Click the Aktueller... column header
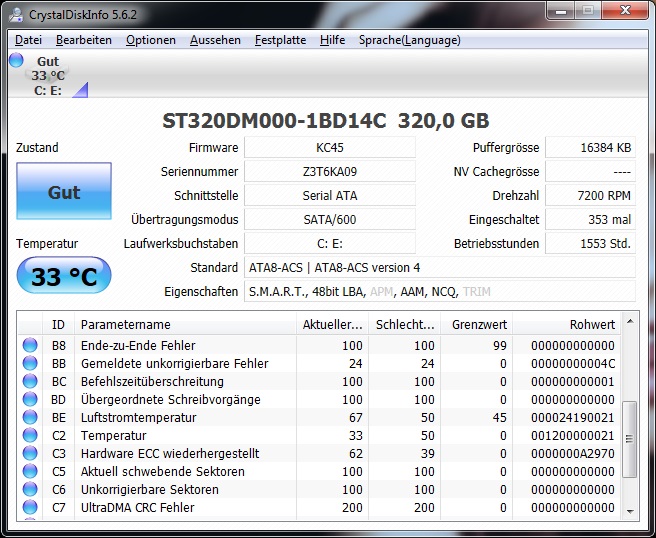The height and width of the screenshot is (538, 656). click(x=333, y=324)
